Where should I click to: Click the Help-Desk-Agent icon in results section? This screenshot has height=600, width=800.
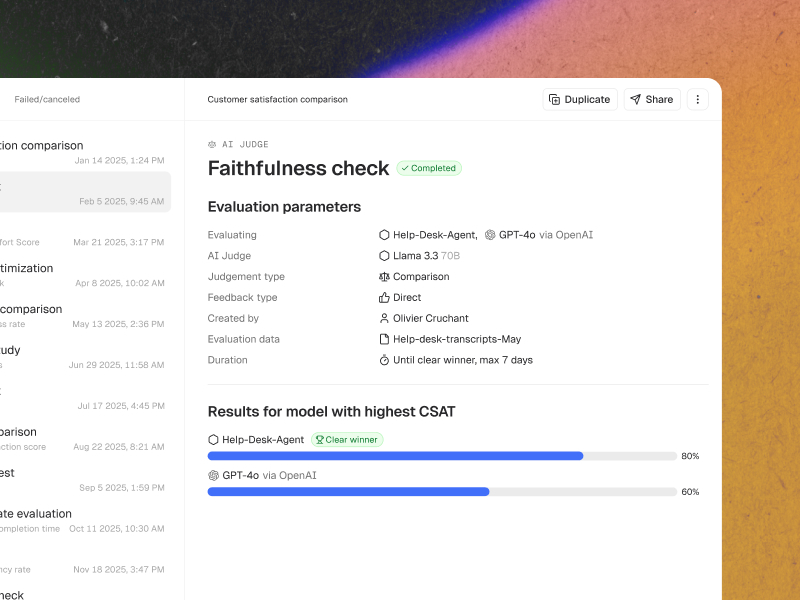coord(213,440)
